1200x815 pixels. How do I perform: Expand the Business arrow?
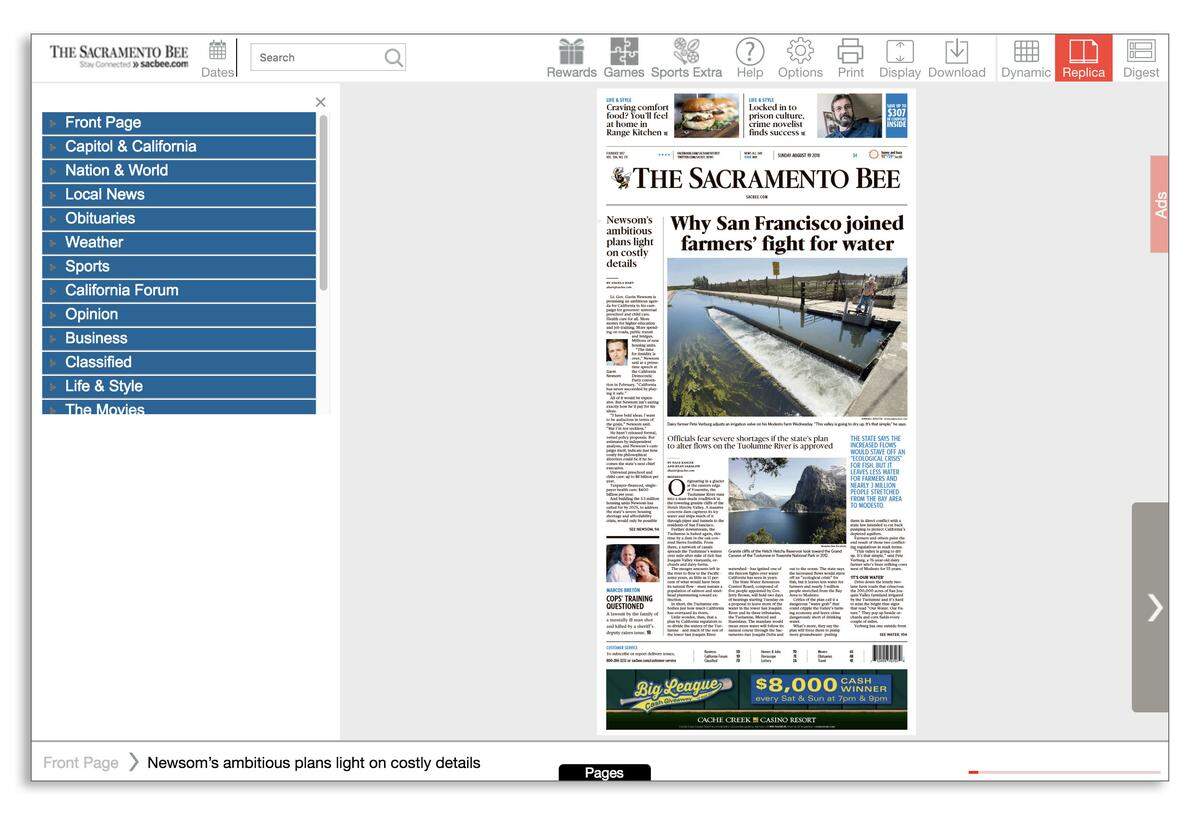pyautogui.click(x=53, y=339)
